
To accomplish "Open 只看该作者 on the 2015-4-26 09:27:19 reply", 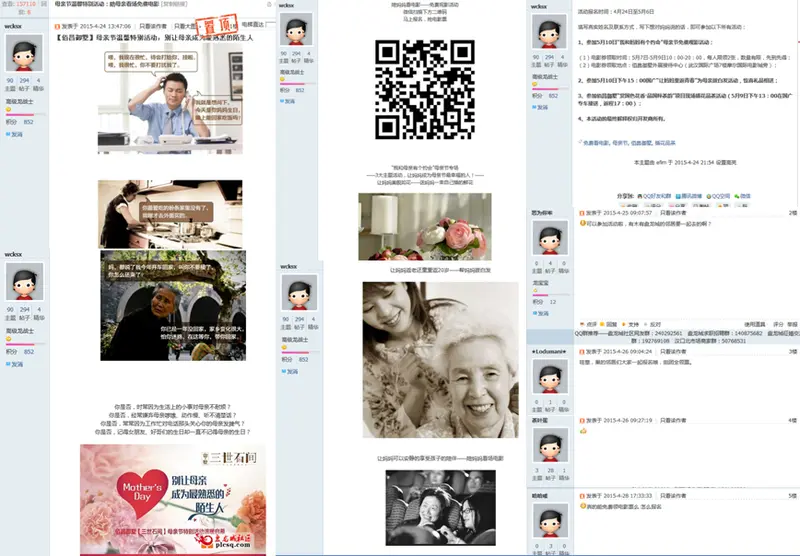I will point(673,420).
